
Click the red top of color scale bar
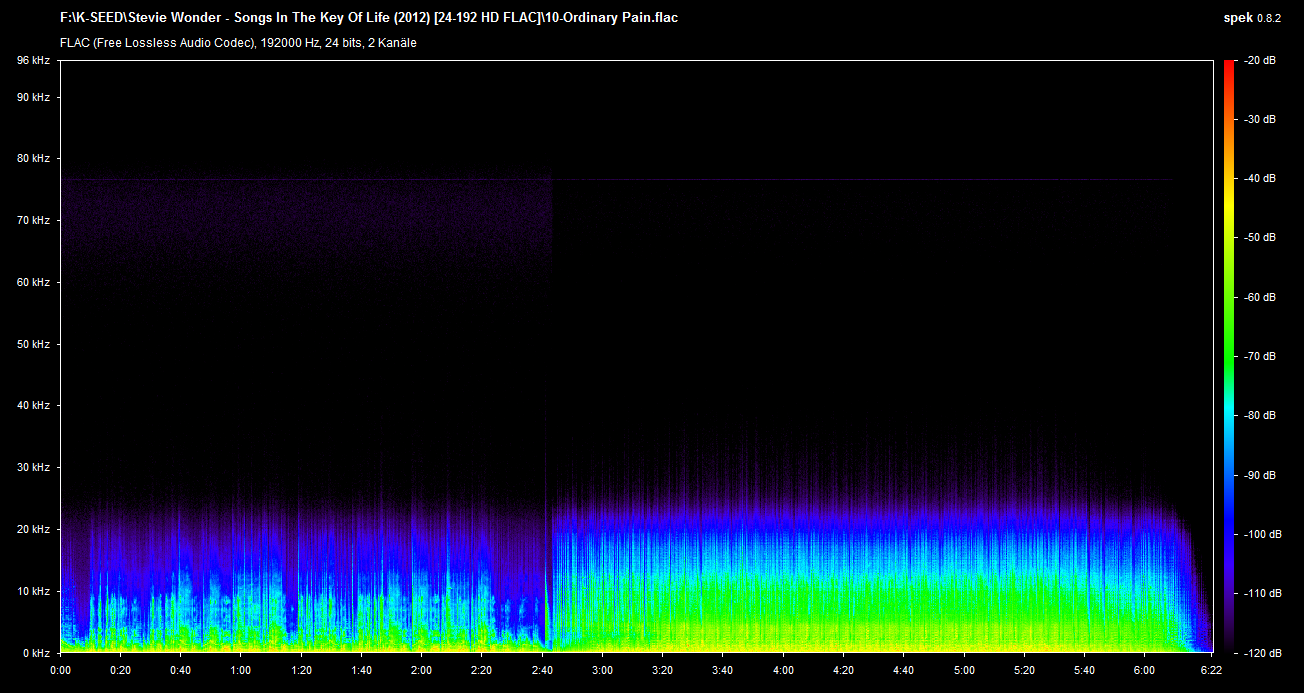pos(1229,66)
